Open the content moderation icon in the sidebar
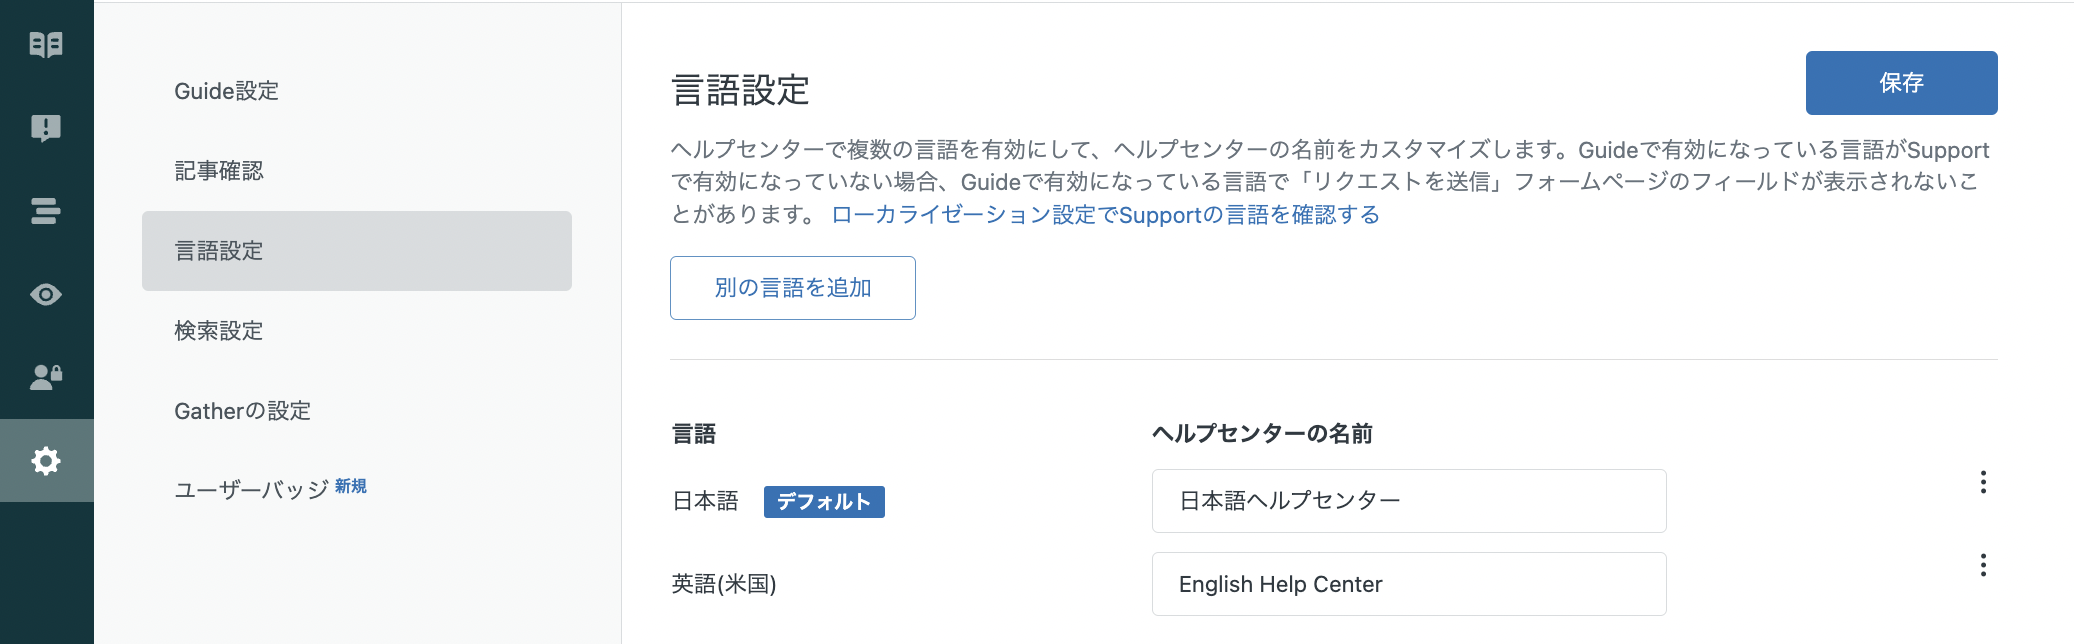Image resolution: width=2074 pixels, height=644 pixels. point(47,128)
